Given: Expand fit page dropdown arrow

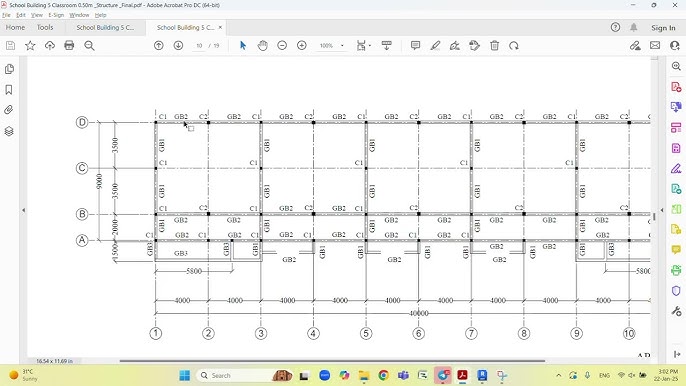Looking at the screenshot, I should tap(370, 46).
